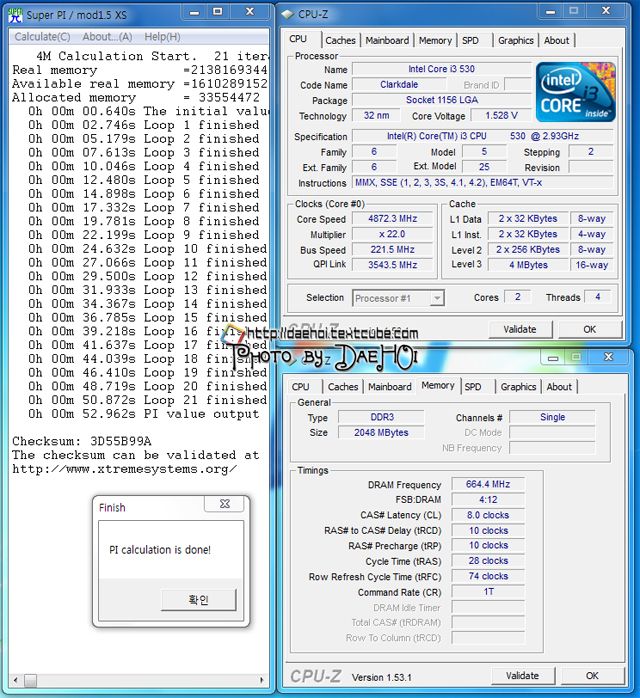This screenshot has width=640, height=698.
Task: Click the xtremesystems.org URL text in Super PI
Action: coord(125,469)
